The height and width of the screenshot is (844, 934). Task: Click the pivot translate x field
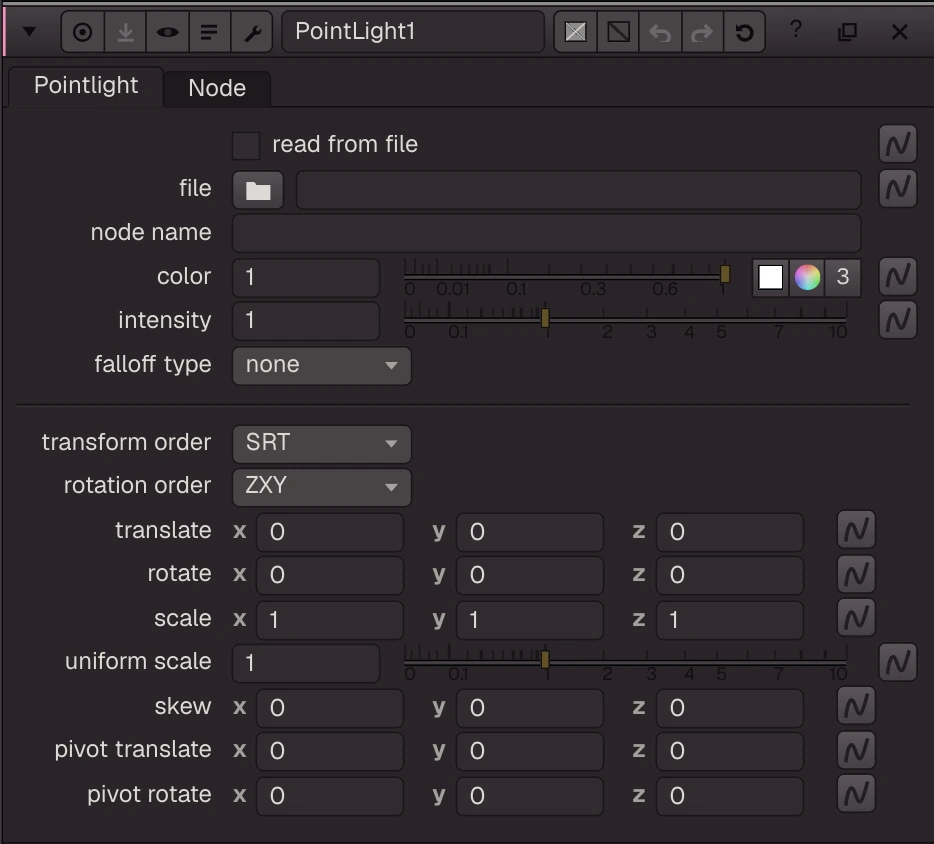point(330,751)
